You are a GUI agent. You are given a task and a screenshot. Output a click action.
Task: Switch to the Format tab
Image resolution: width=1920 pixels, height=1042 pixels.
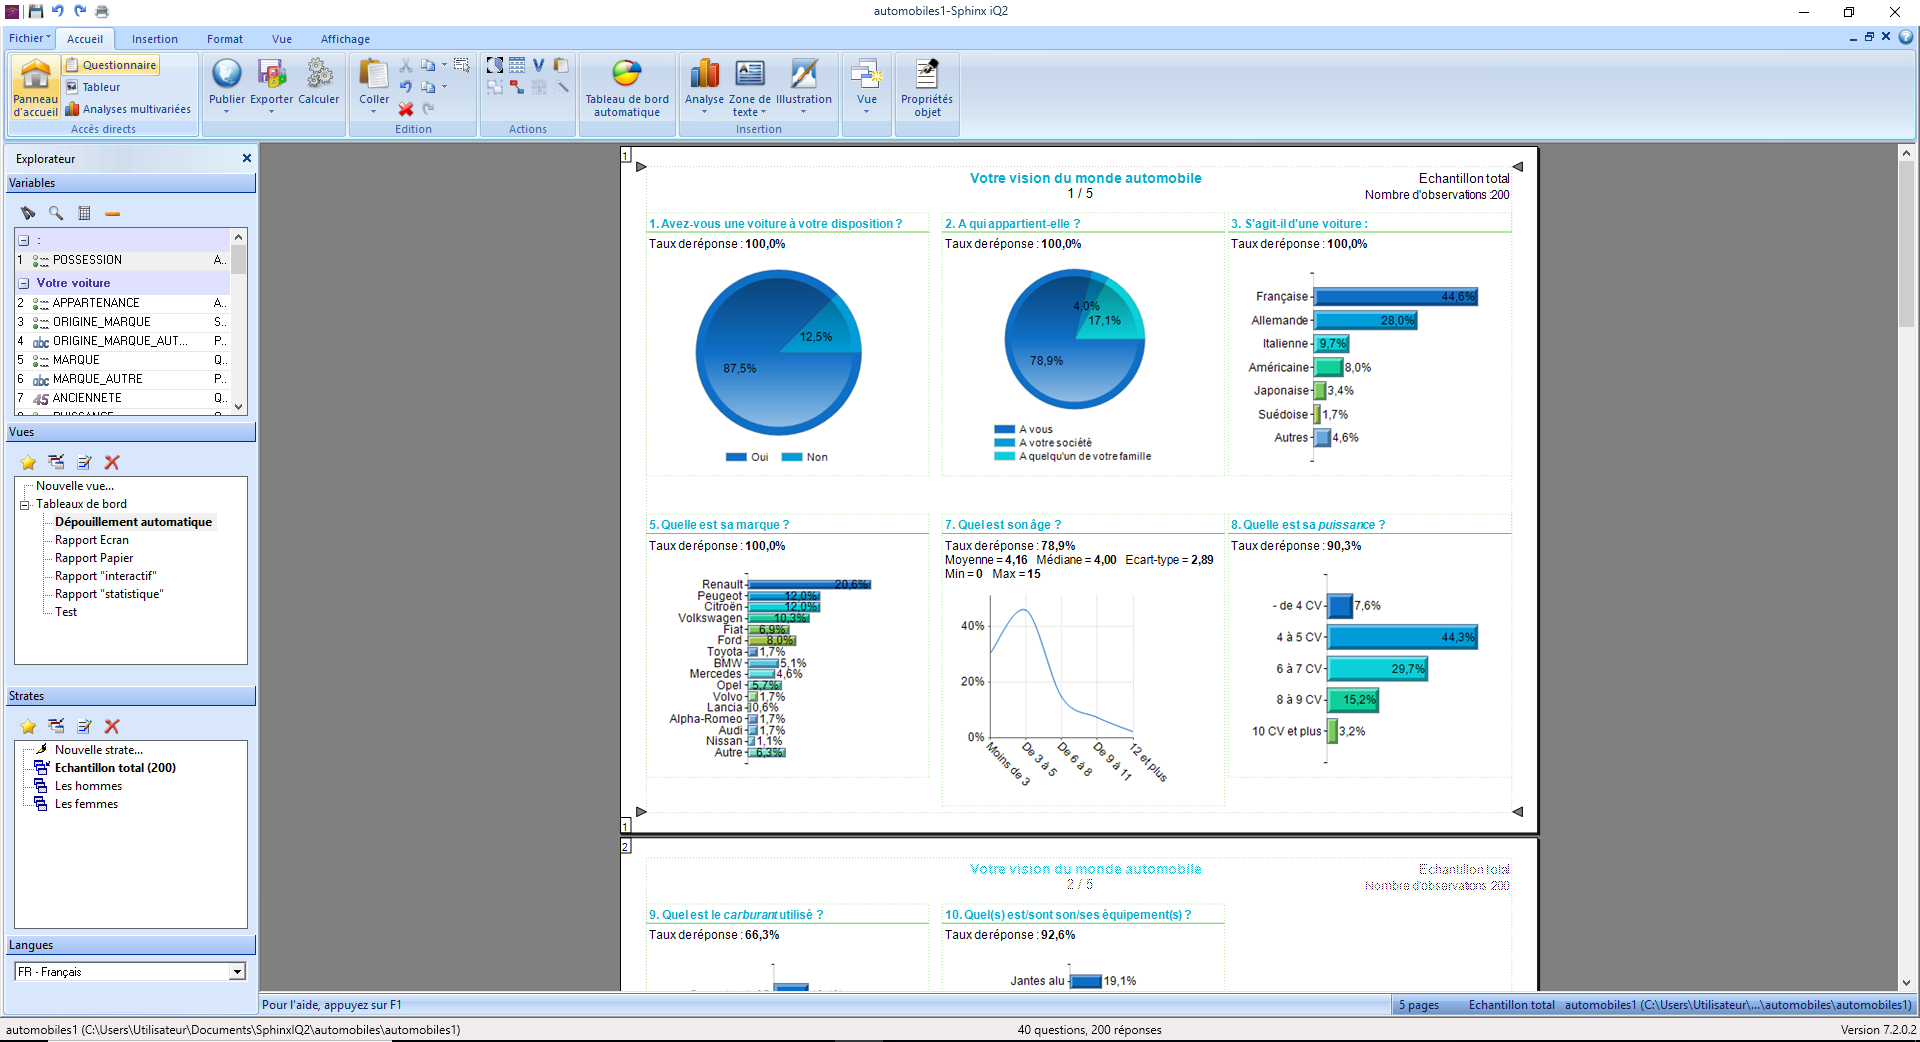pyautogui.click(x=225, y=39)
